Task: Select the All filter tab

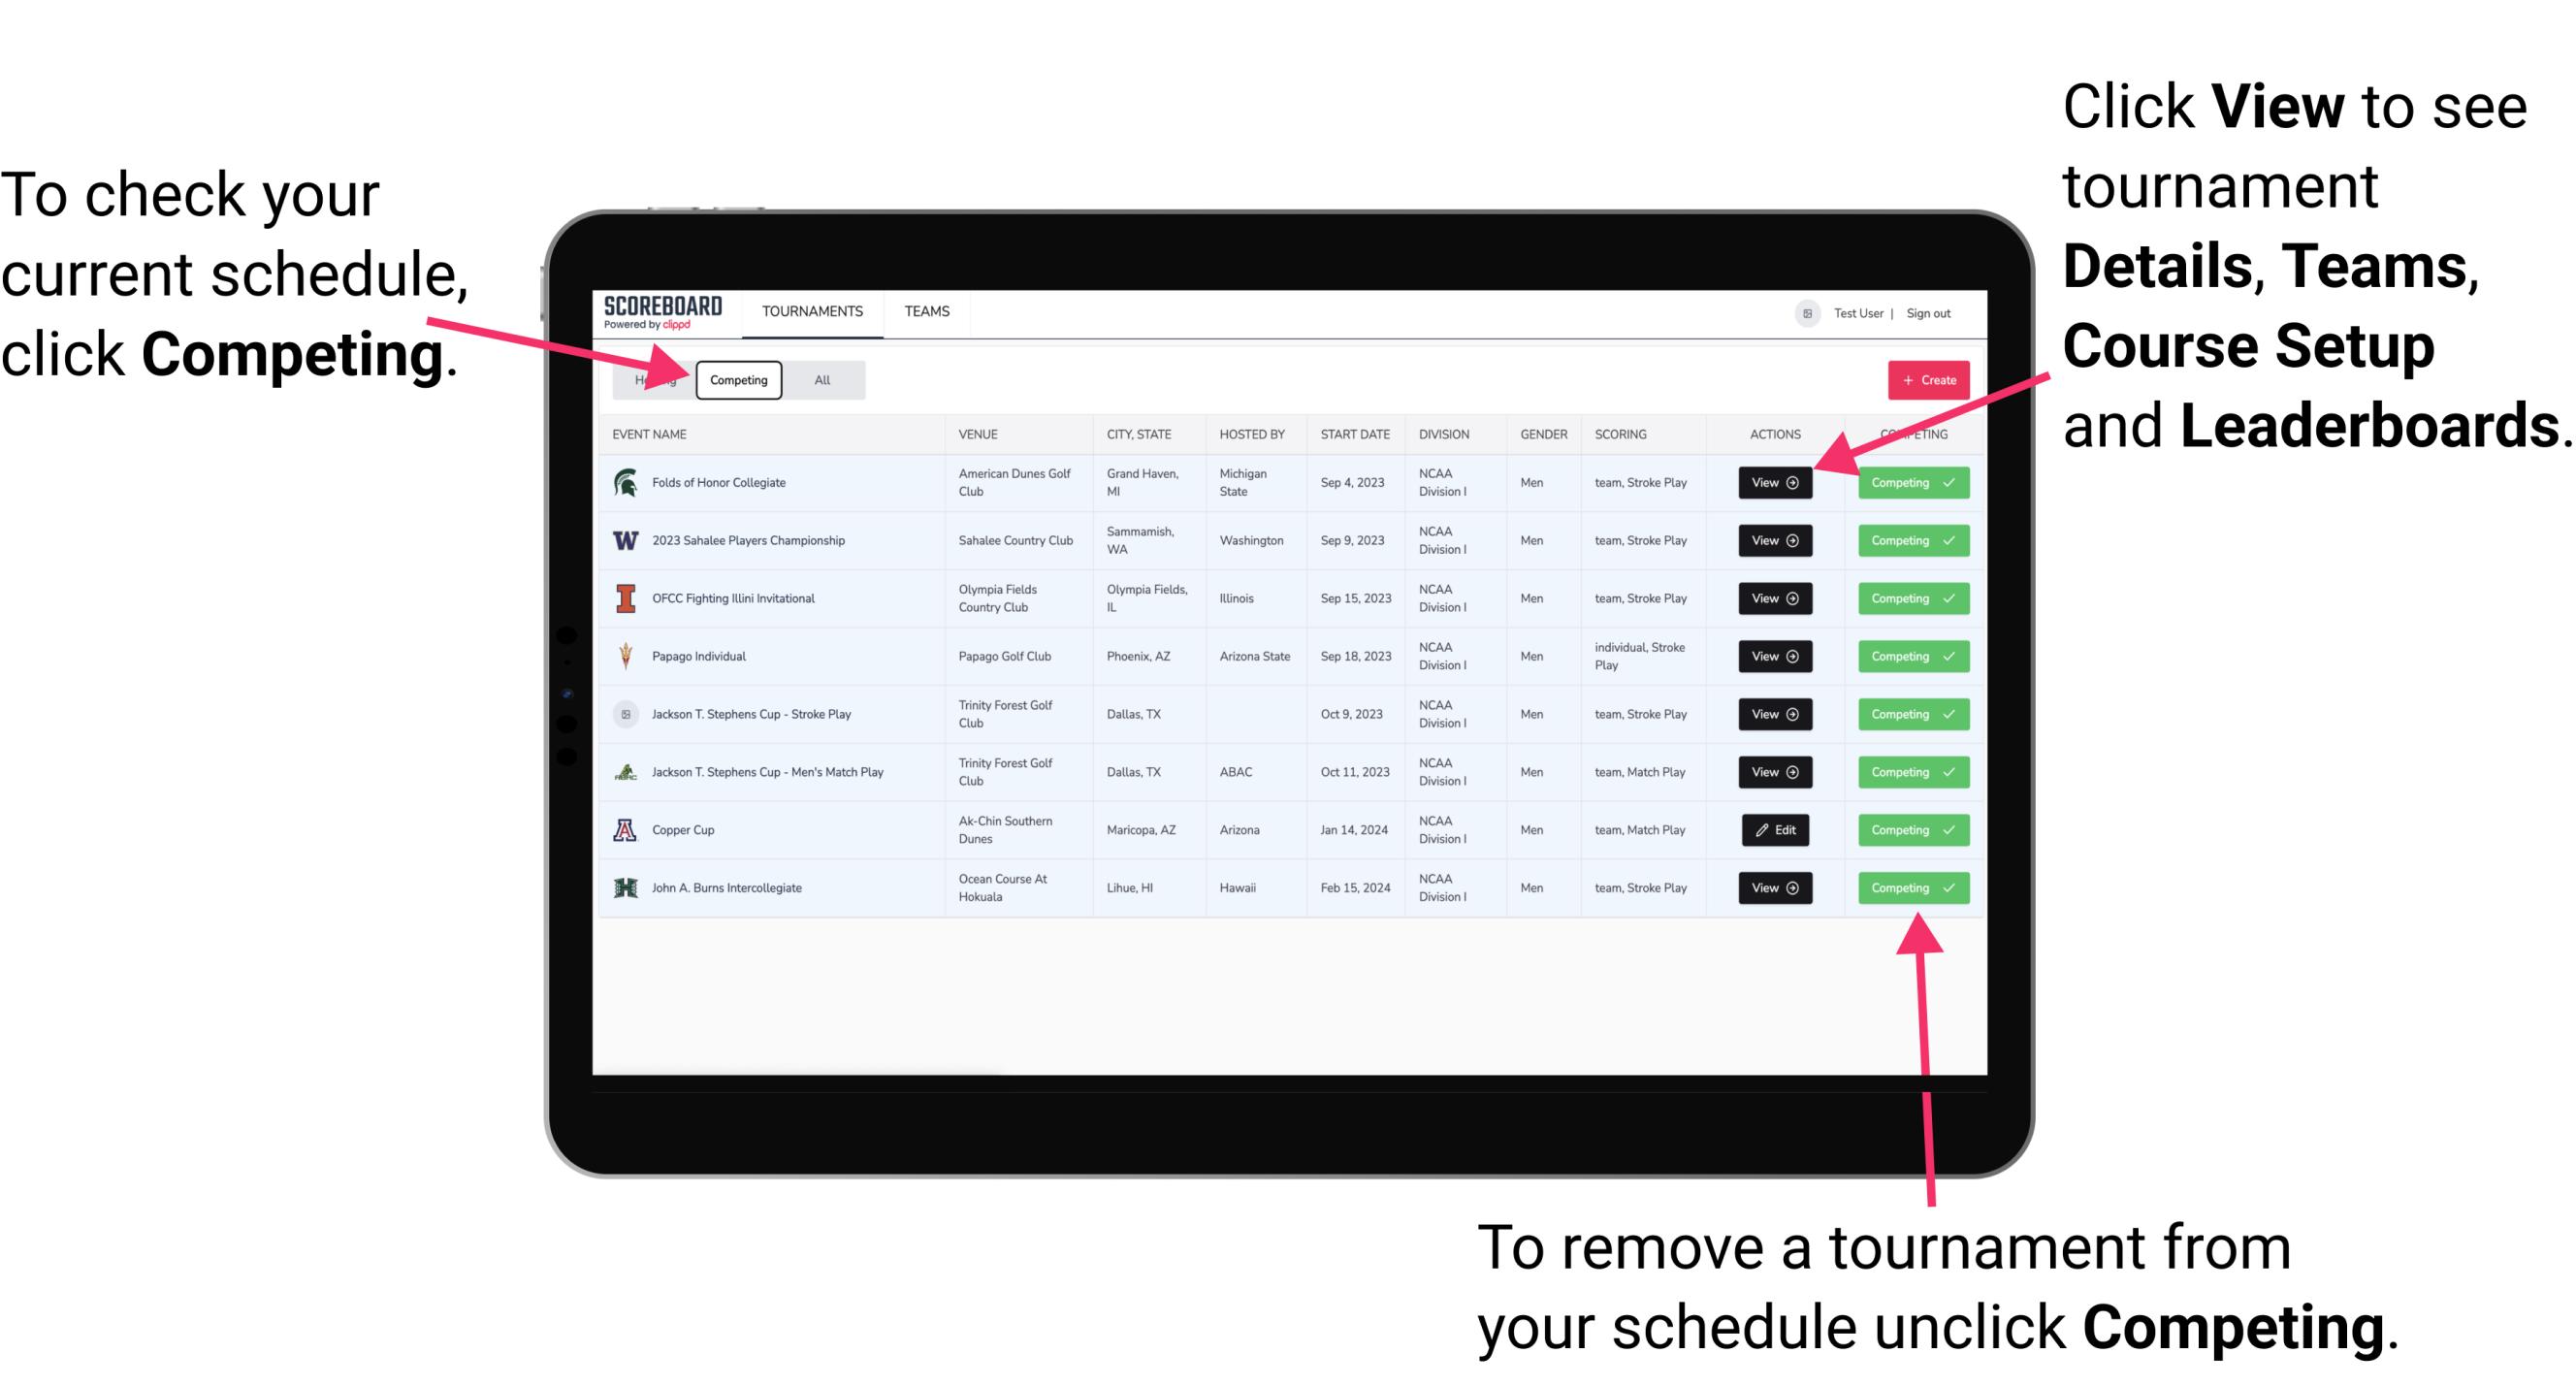Action: point(821,379)
